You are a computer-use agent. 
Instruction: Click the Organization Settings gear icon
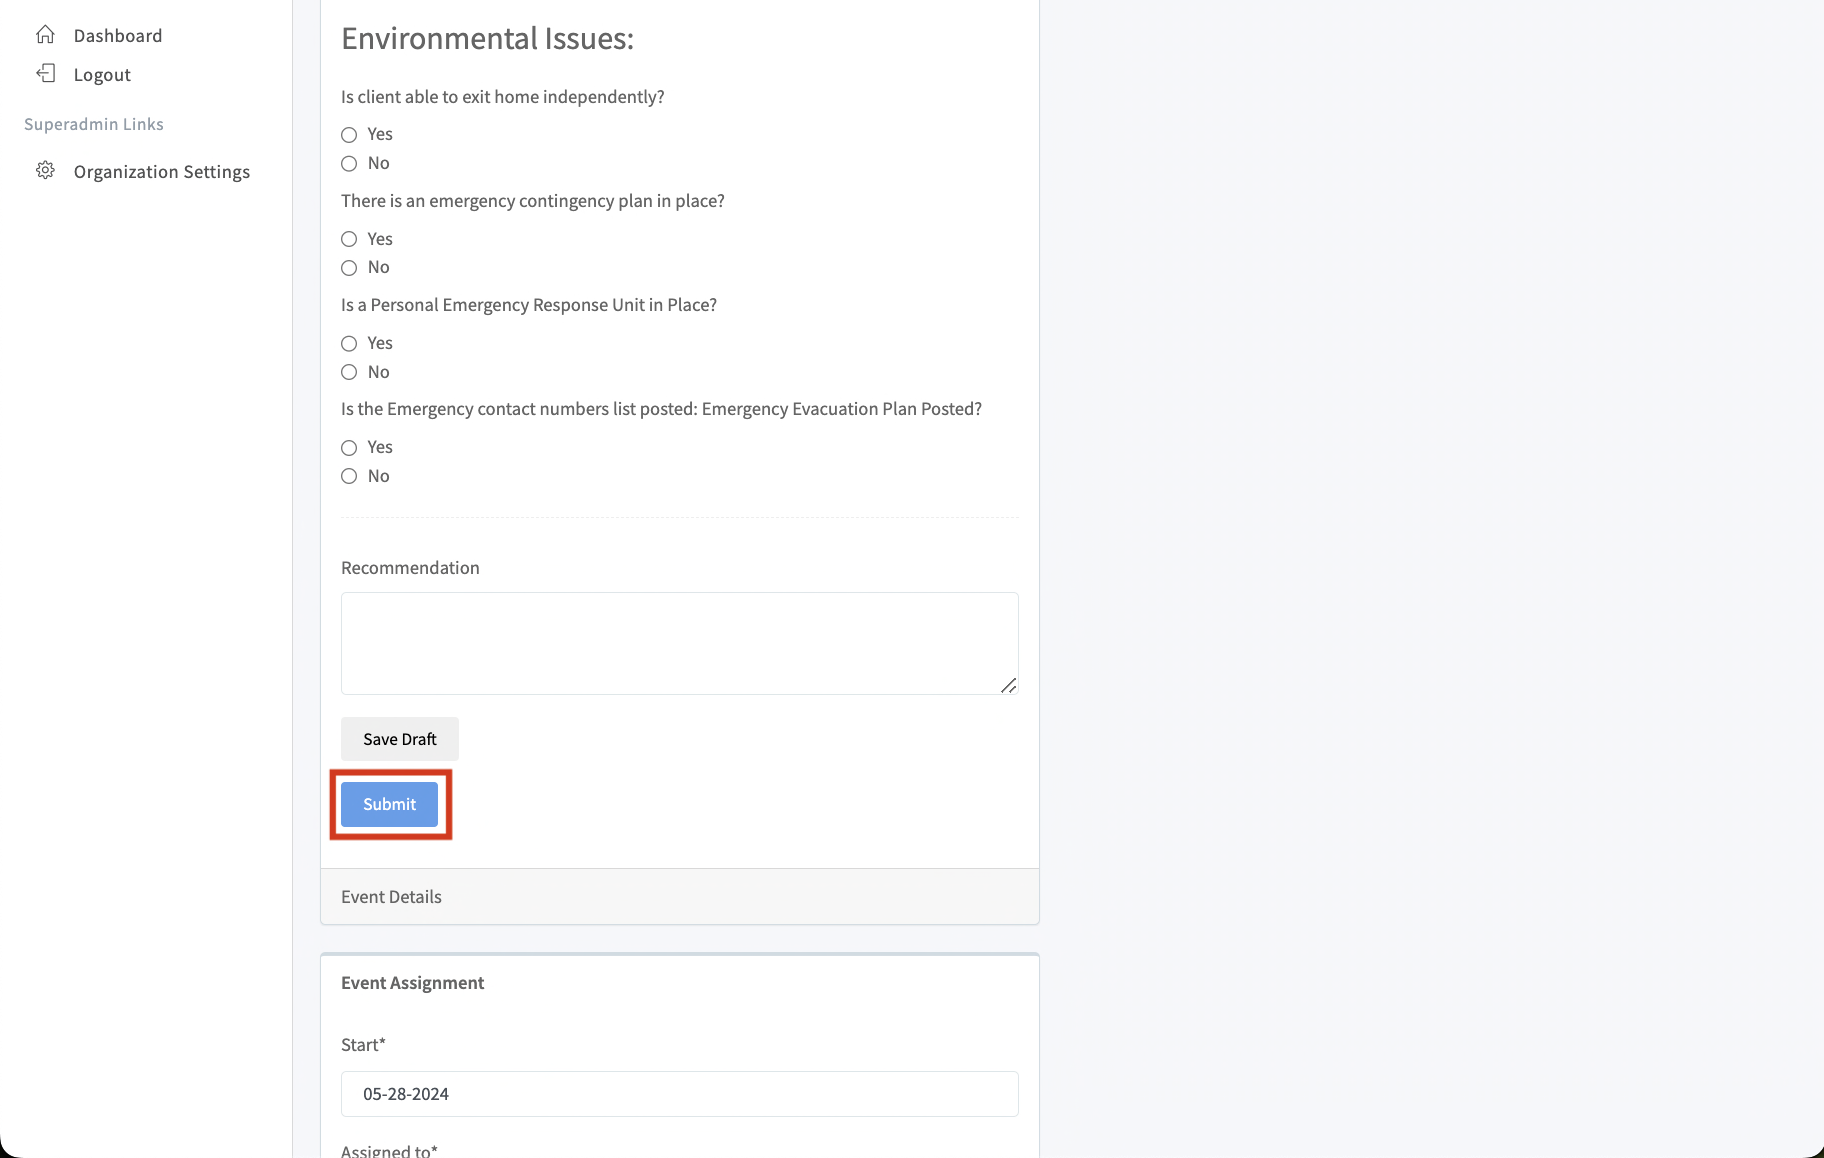[x=45, y=171]
